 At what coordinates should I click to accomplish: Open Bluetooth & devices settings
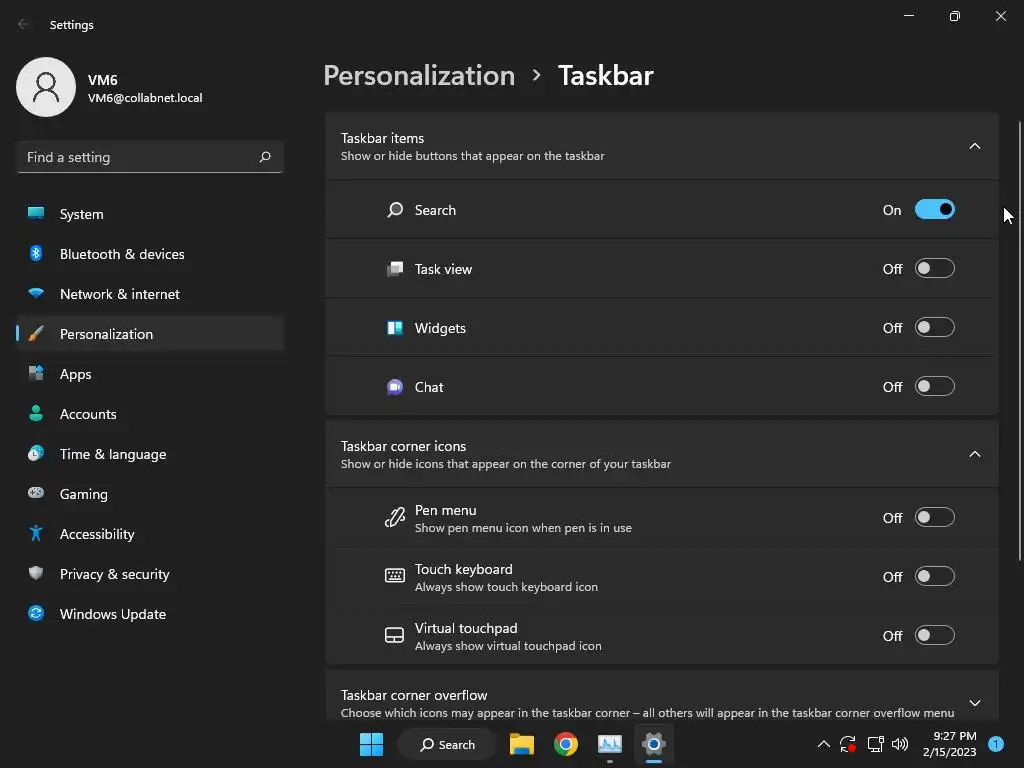coord(150,253)
